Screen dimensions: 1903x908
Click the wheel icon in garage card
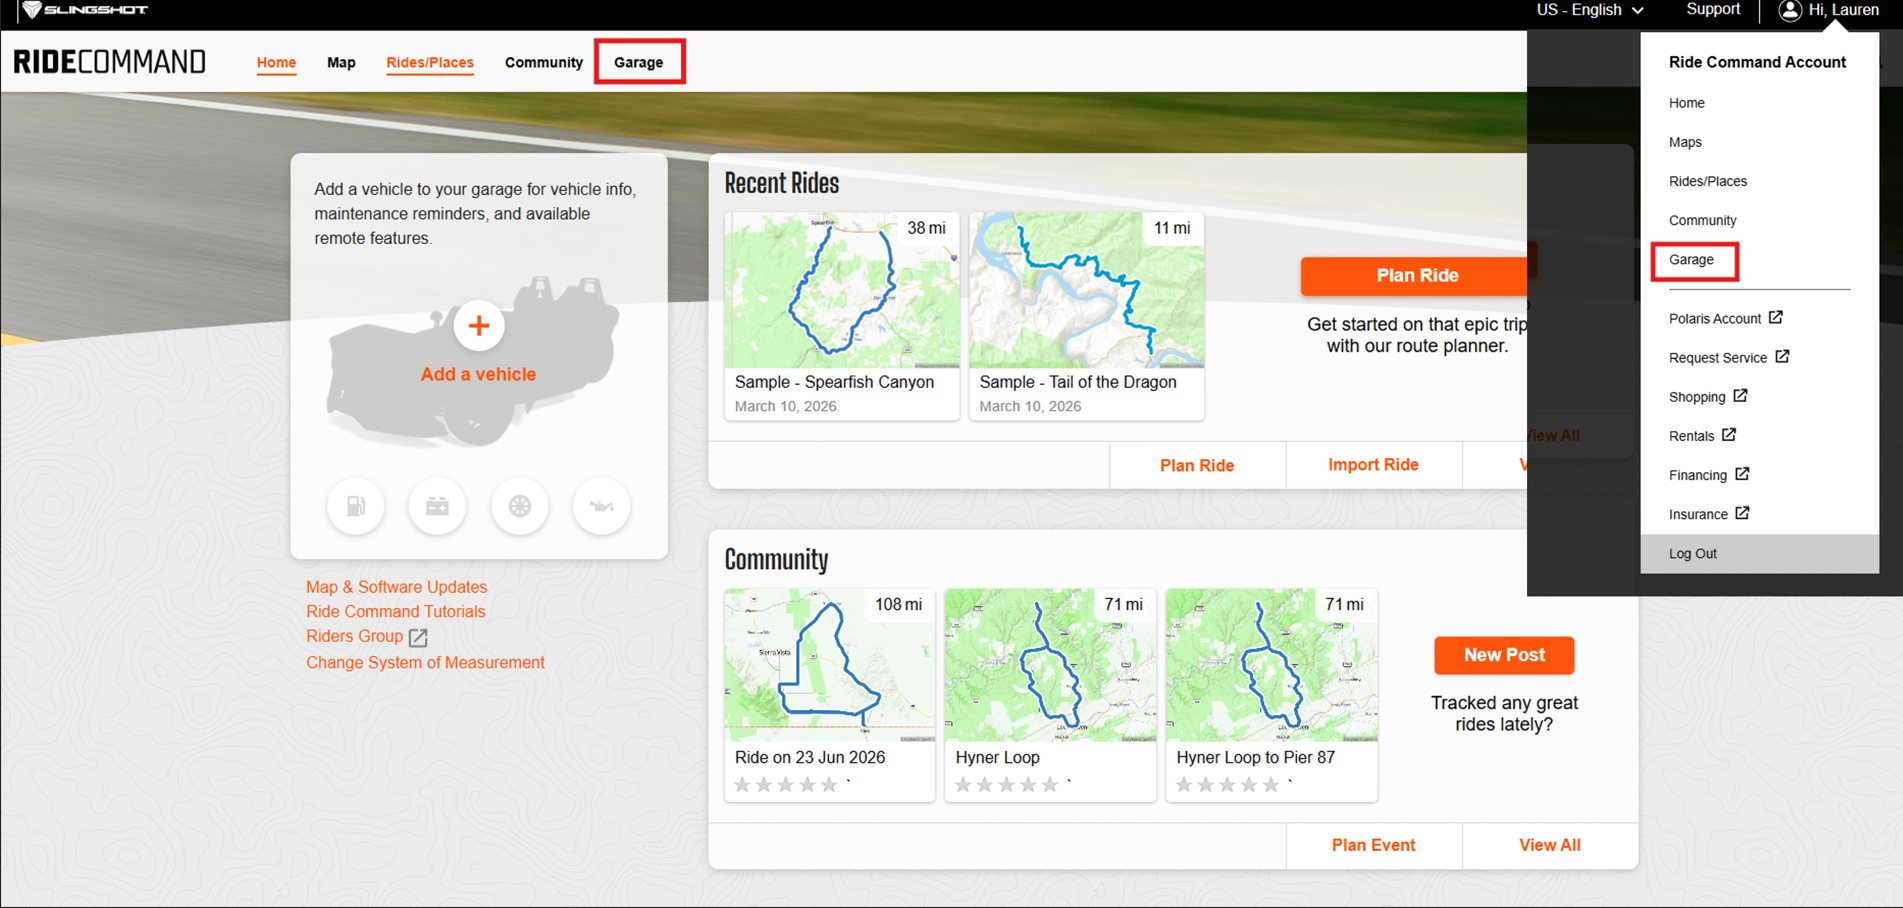click(520, 506)
